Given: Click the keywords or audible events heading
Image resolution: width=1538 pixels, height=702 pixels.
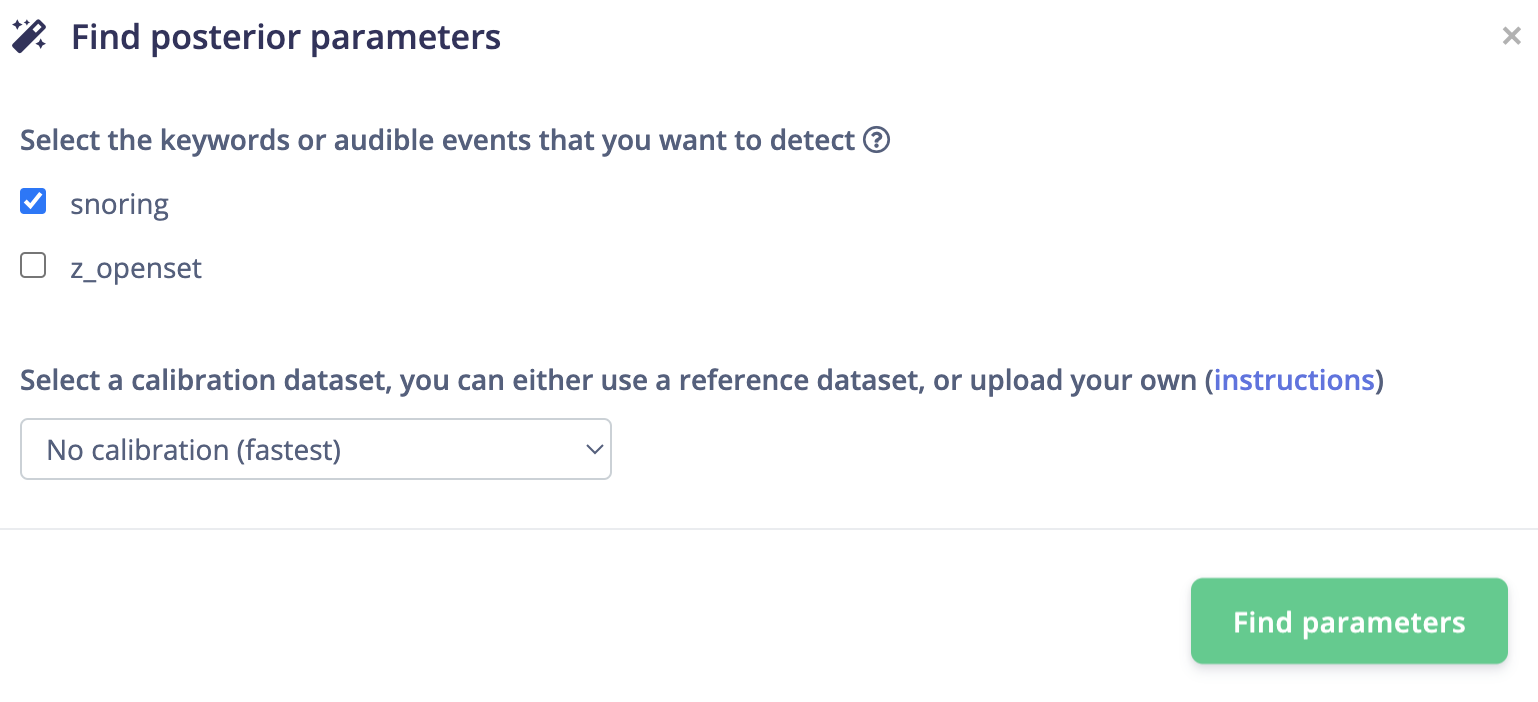Looking at the screenshot, I should tap(438, 140).
